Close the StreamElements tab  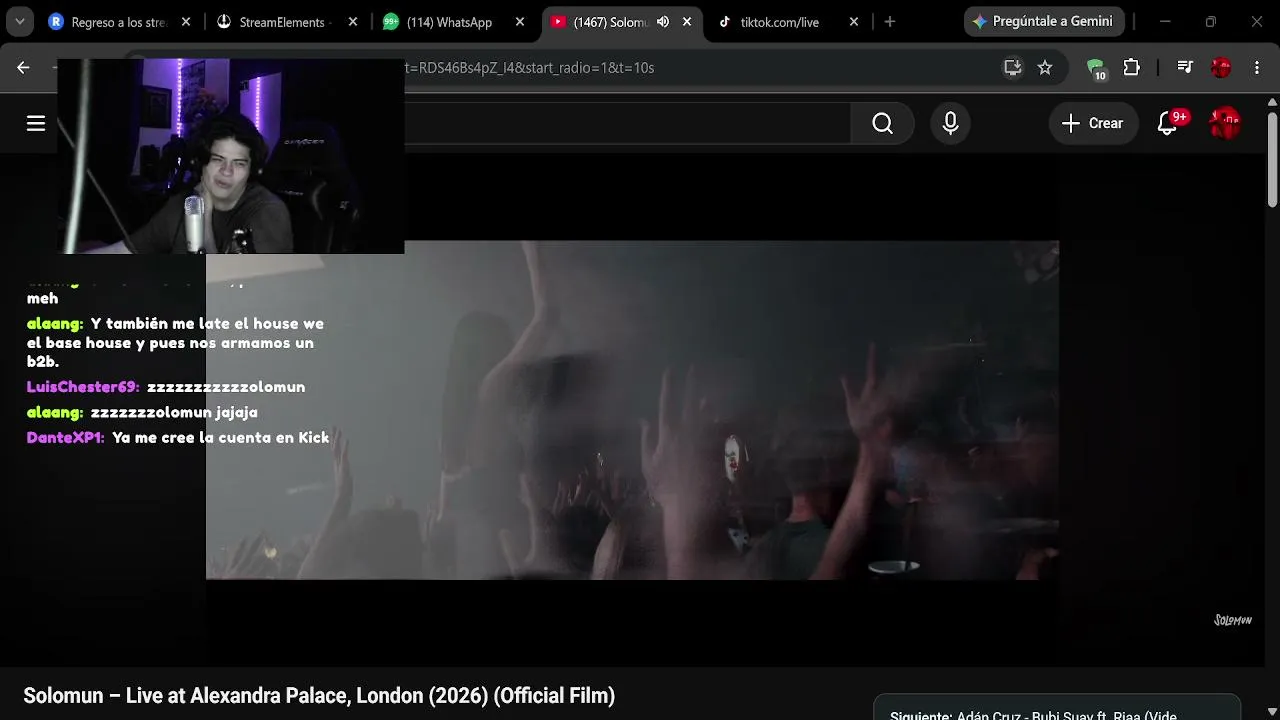coord(354,22)
